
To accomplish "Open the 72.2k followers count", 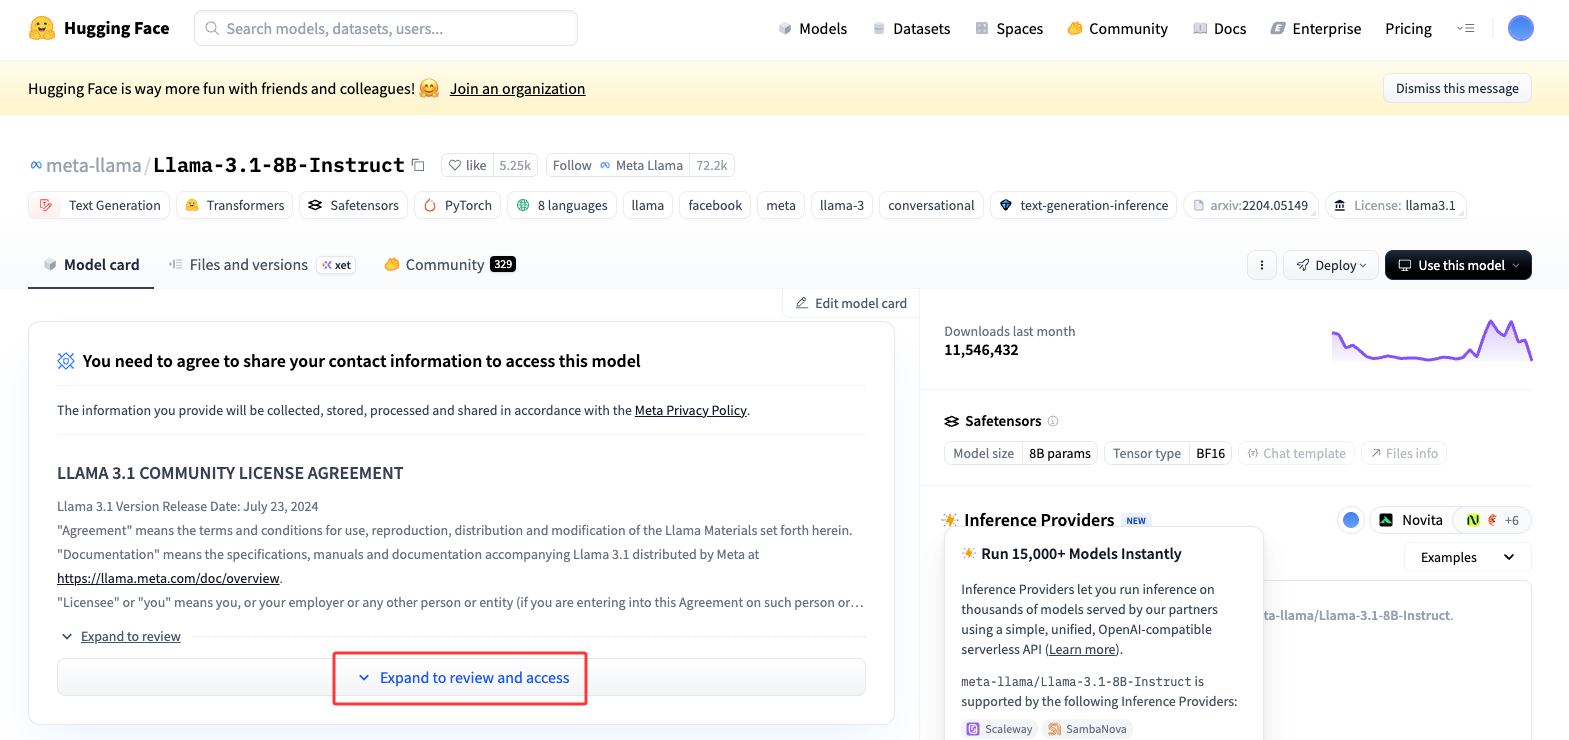I will (712, 165).
